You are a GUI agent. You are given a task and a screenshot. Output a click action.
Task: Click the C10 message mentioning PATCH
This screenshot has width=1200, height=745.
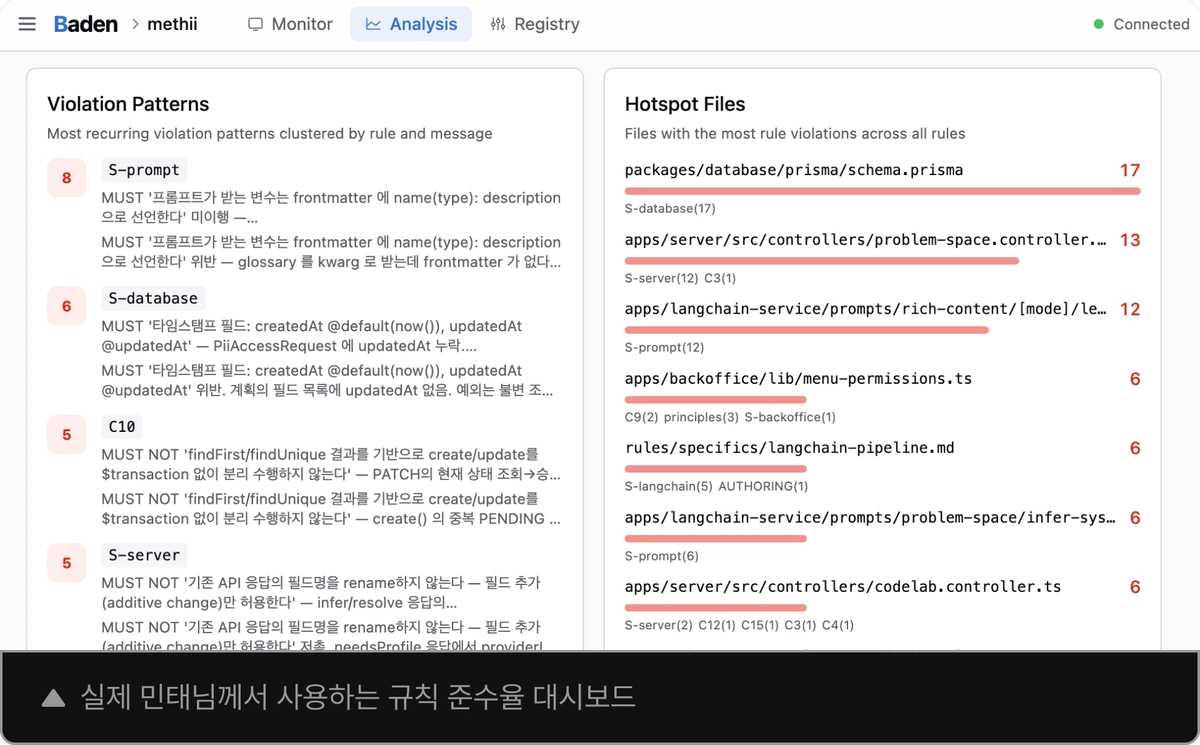331,464
